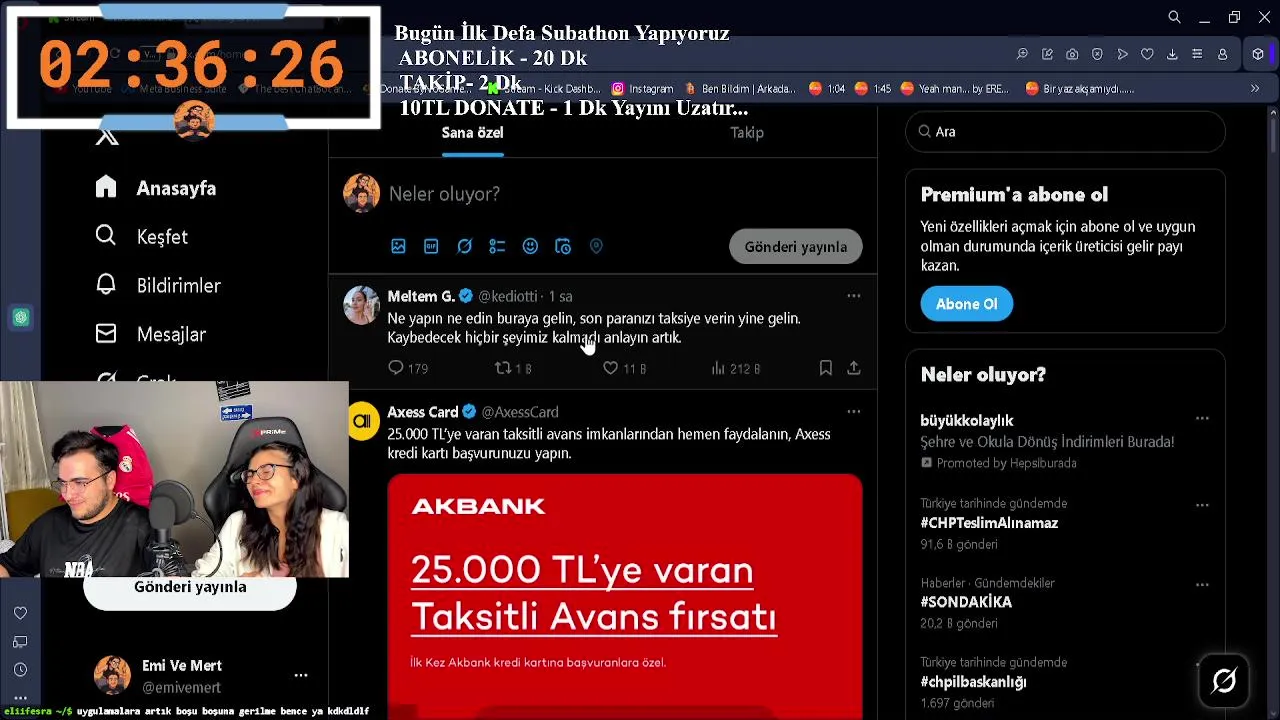Schedule the post with the calendar icon
Screen dimensions: 1280x720
coord(563,246)
